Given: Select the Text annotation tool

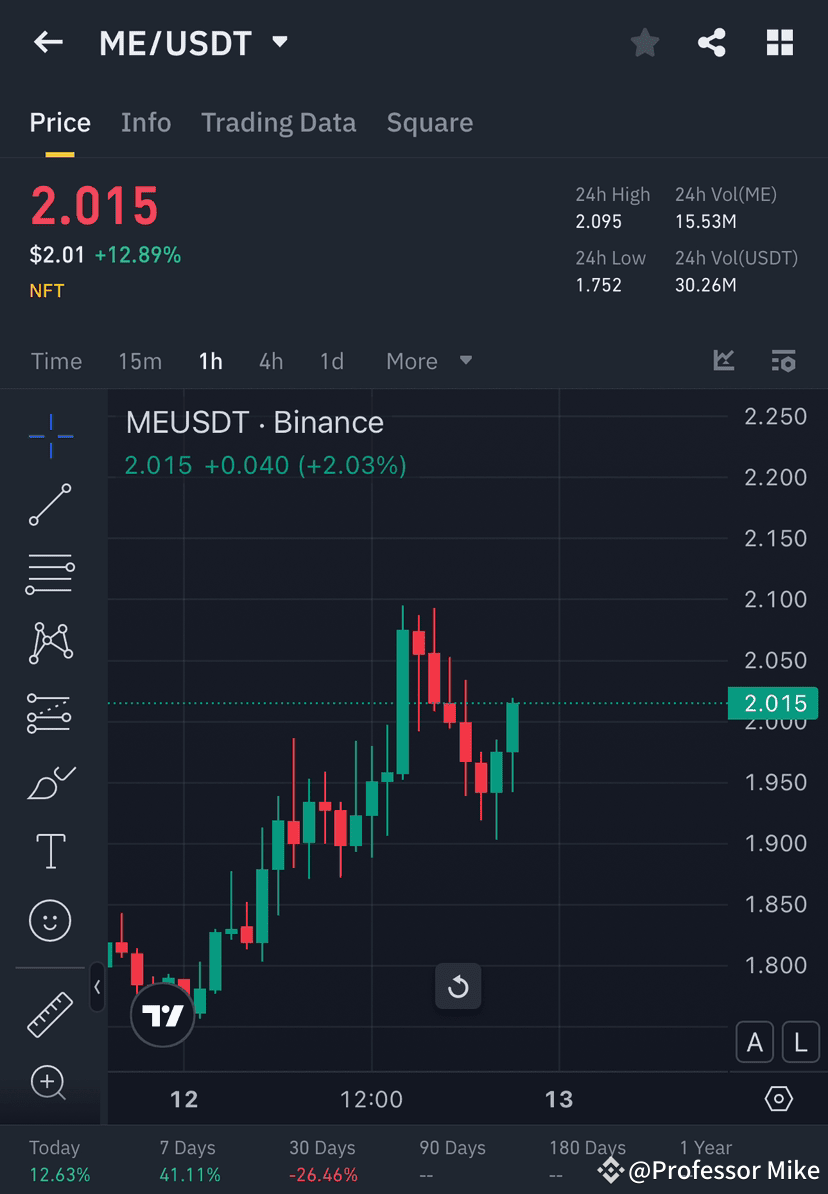Looking at the screenshot, I should tap(50, 851).
